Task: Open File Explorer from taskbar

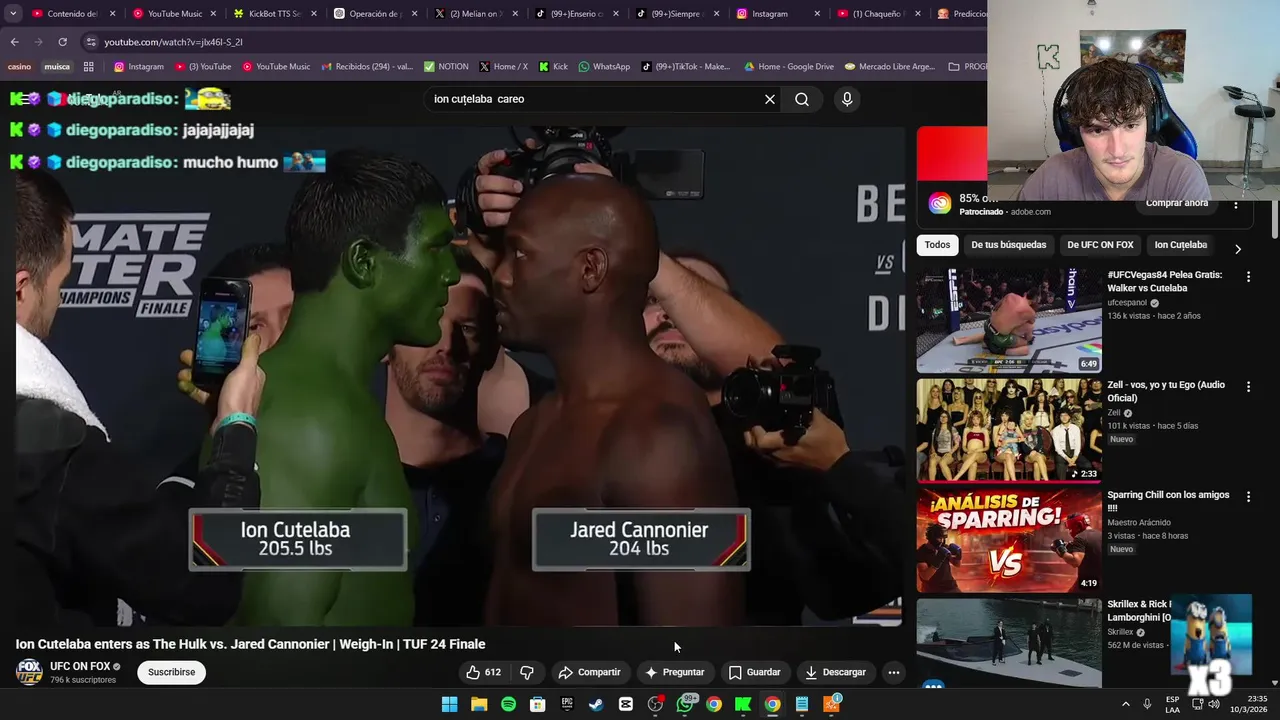Action: click(479, 704)
